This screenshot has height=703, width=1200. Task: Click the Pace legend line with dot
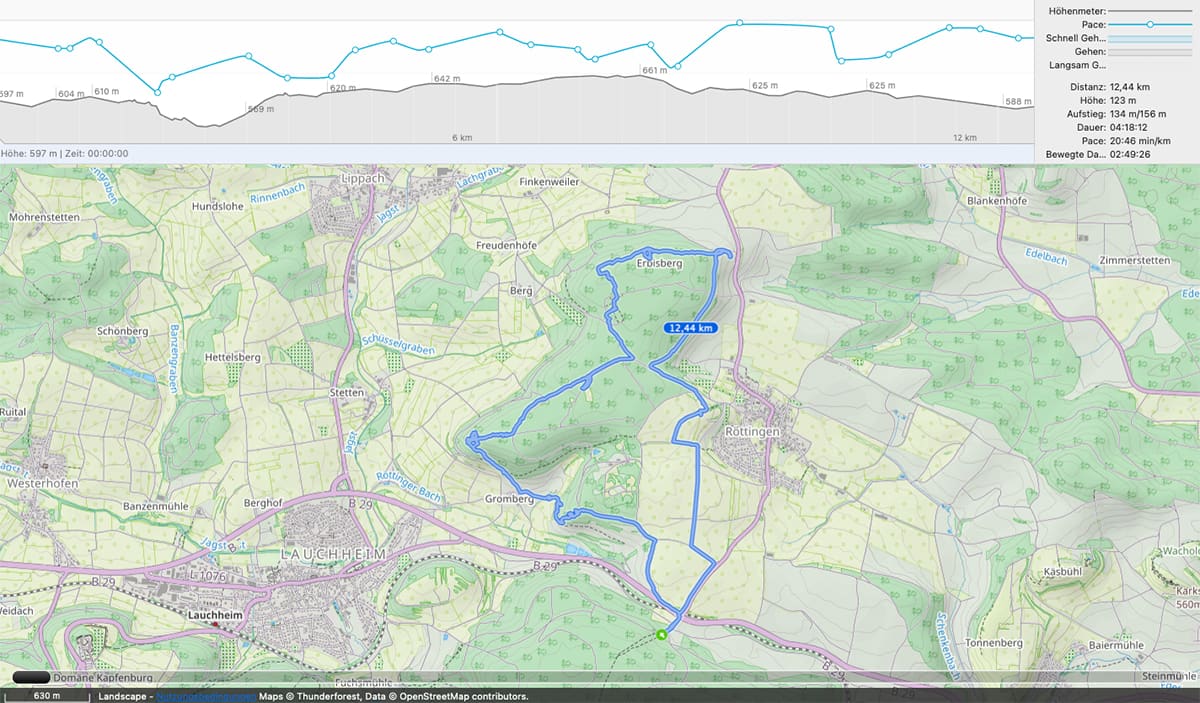click(1150, 24)
